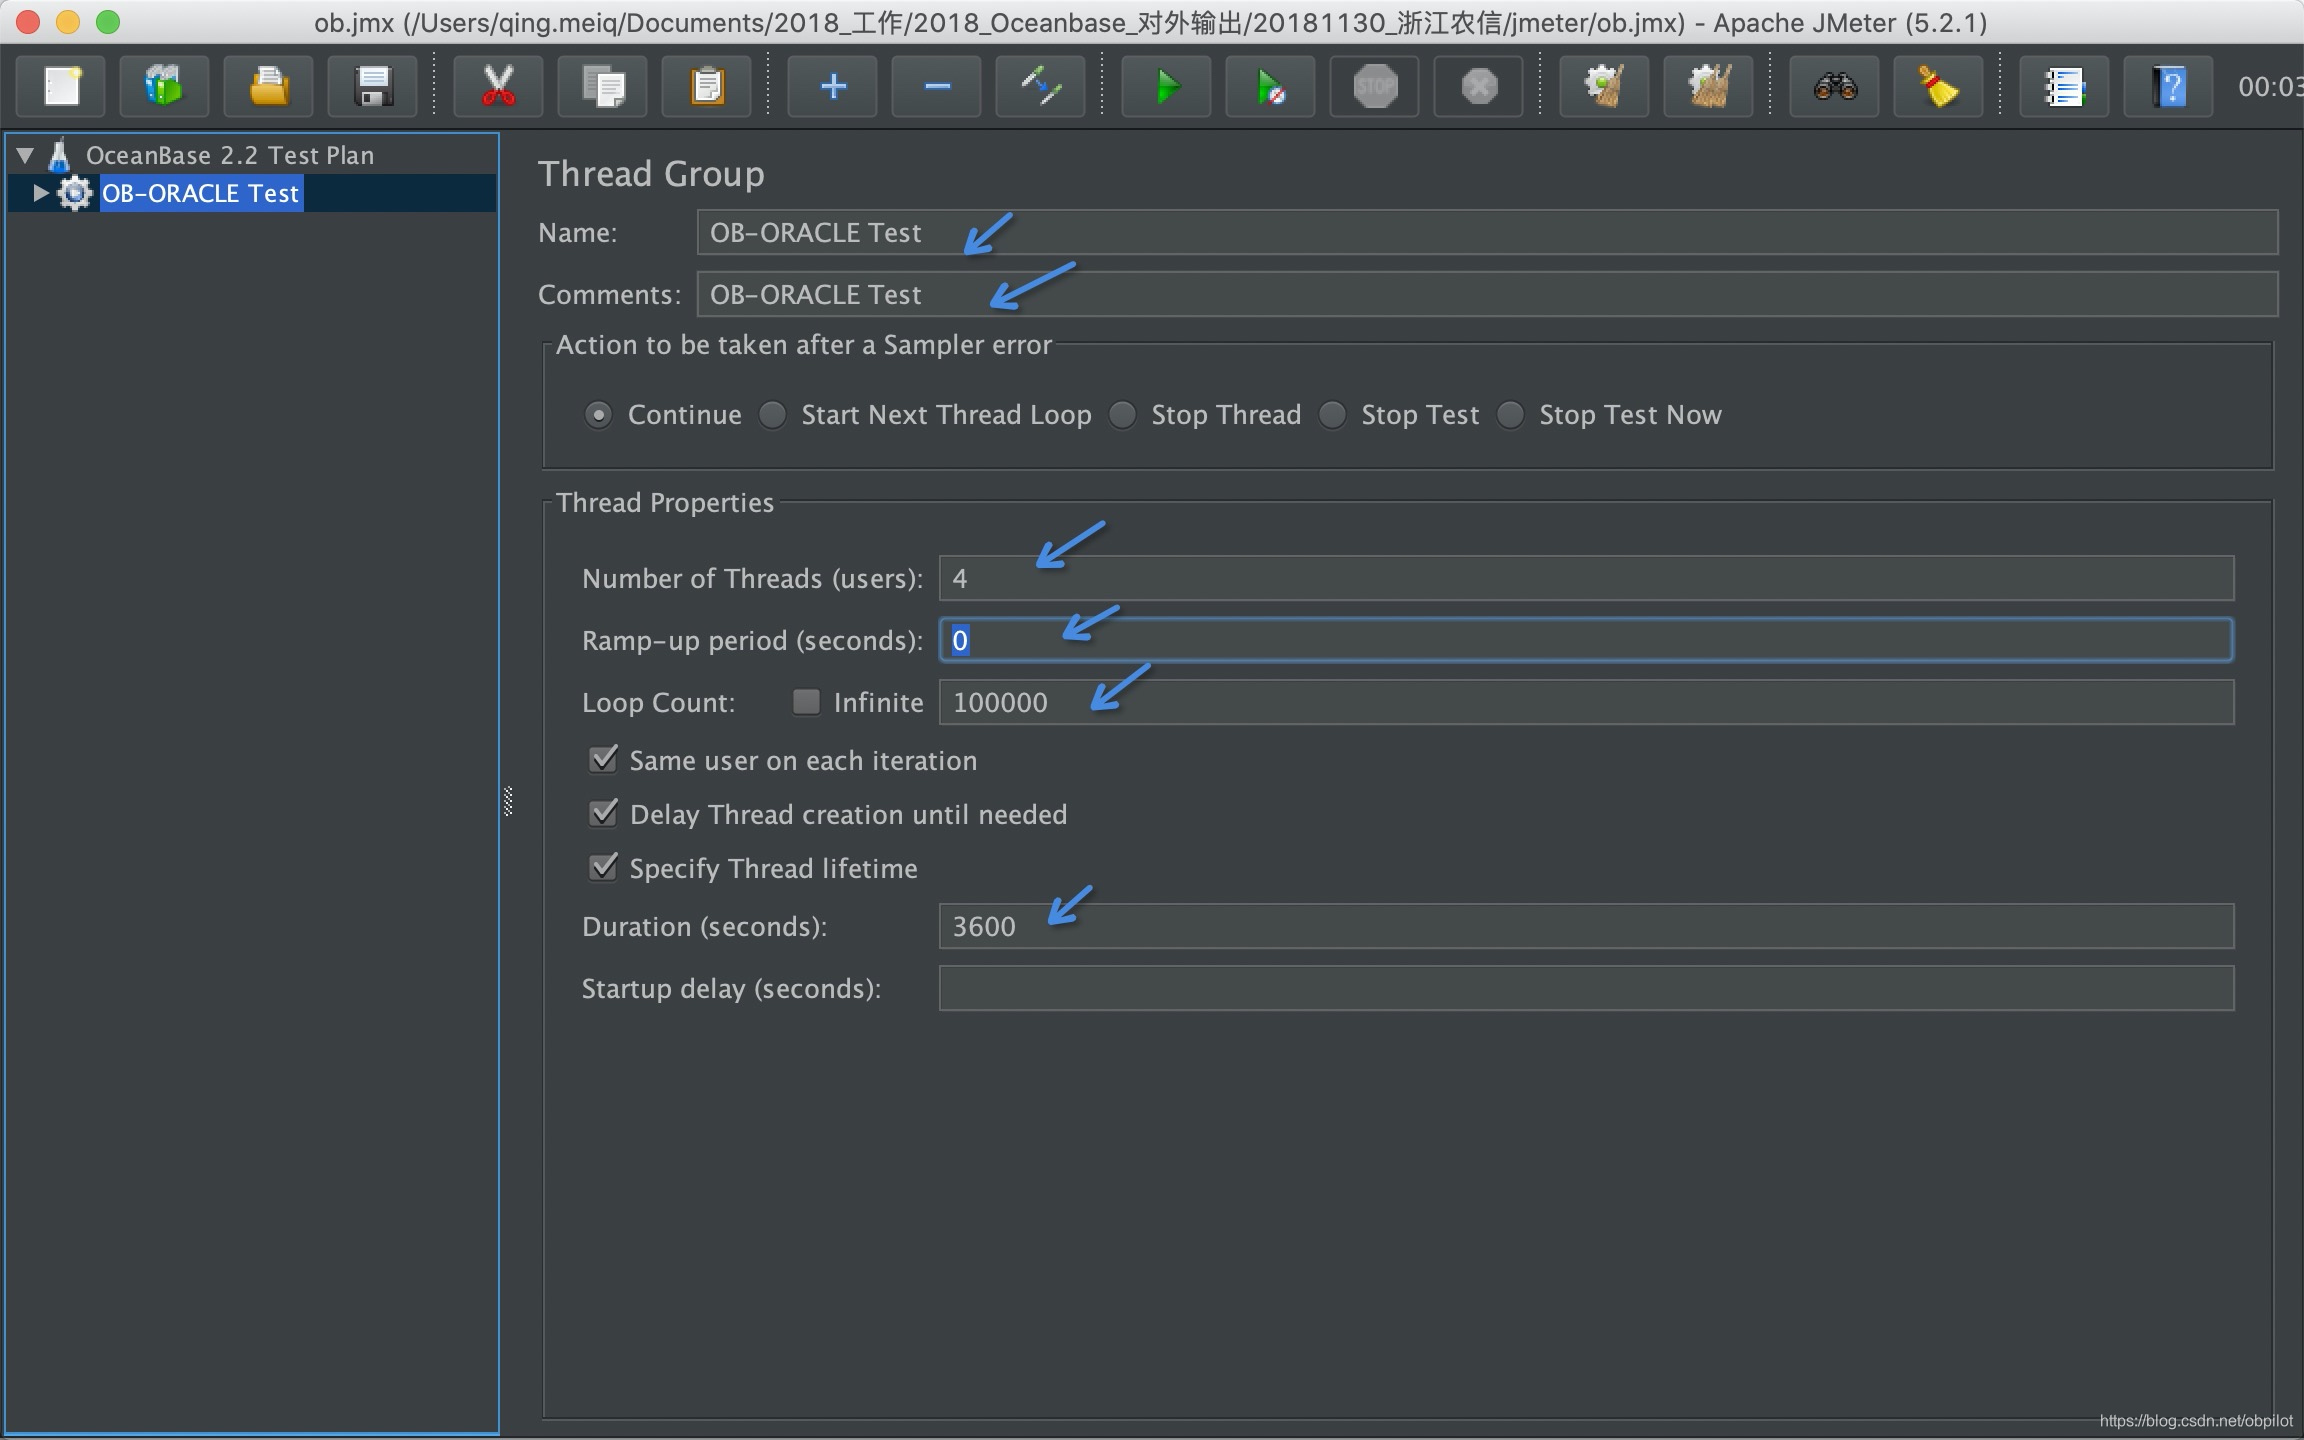2304x1440 pixels.
Task: Click the thread group gear icon
Action: [75, 193]
